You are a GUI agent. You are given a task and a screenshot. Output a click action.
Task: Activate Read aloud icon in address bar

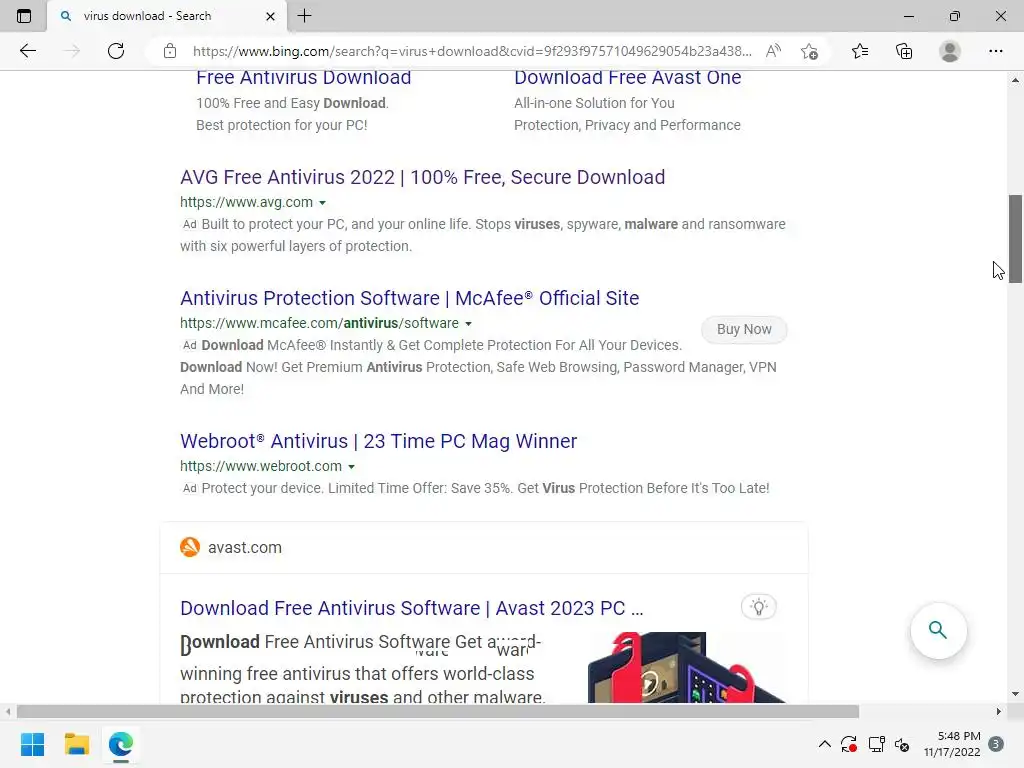(773, 51)
